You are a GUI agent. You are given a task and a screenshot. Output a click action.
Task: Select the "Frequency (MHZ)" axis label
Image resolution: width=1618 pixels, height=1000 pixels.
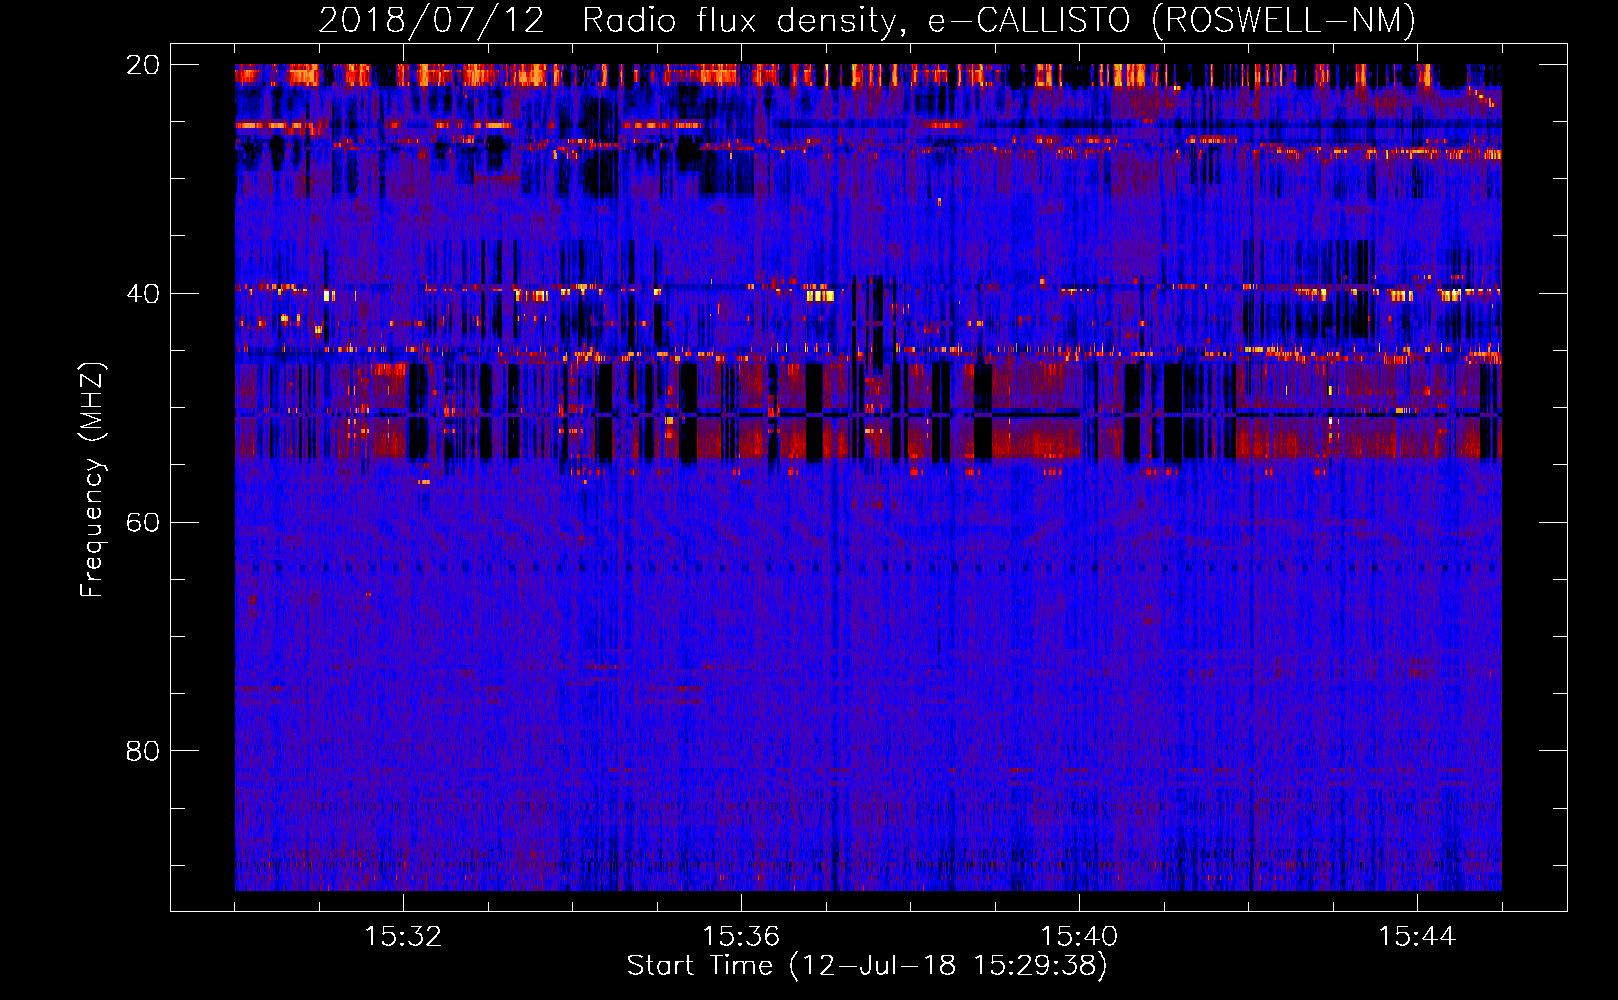[92, 480]
